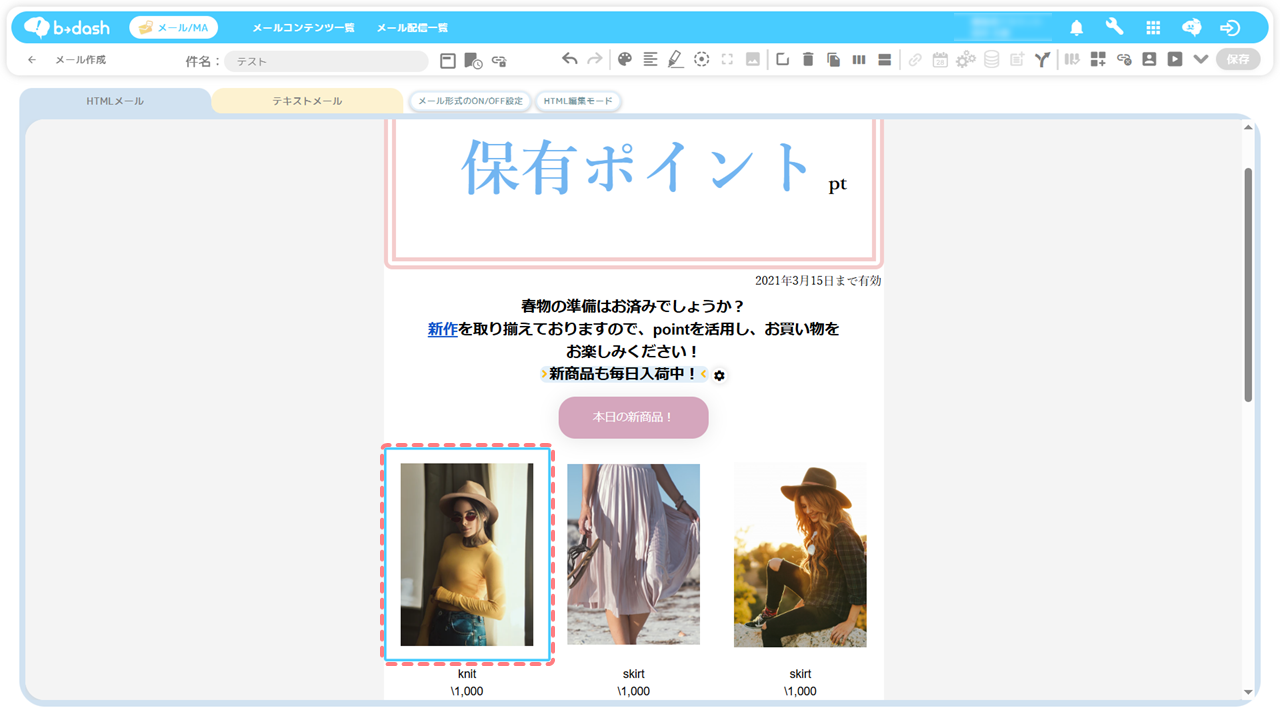Click the chain link icon
The height and width of the screenshot is (720, 1280).
tap(915, 60)
